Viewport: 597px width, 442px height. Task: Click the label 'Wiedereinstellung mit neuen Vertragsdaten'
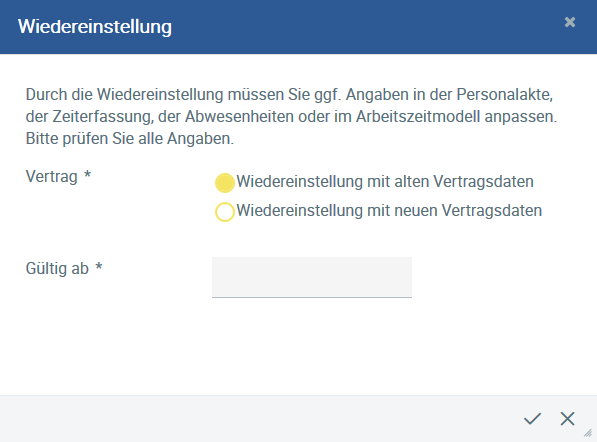[389, 211]
